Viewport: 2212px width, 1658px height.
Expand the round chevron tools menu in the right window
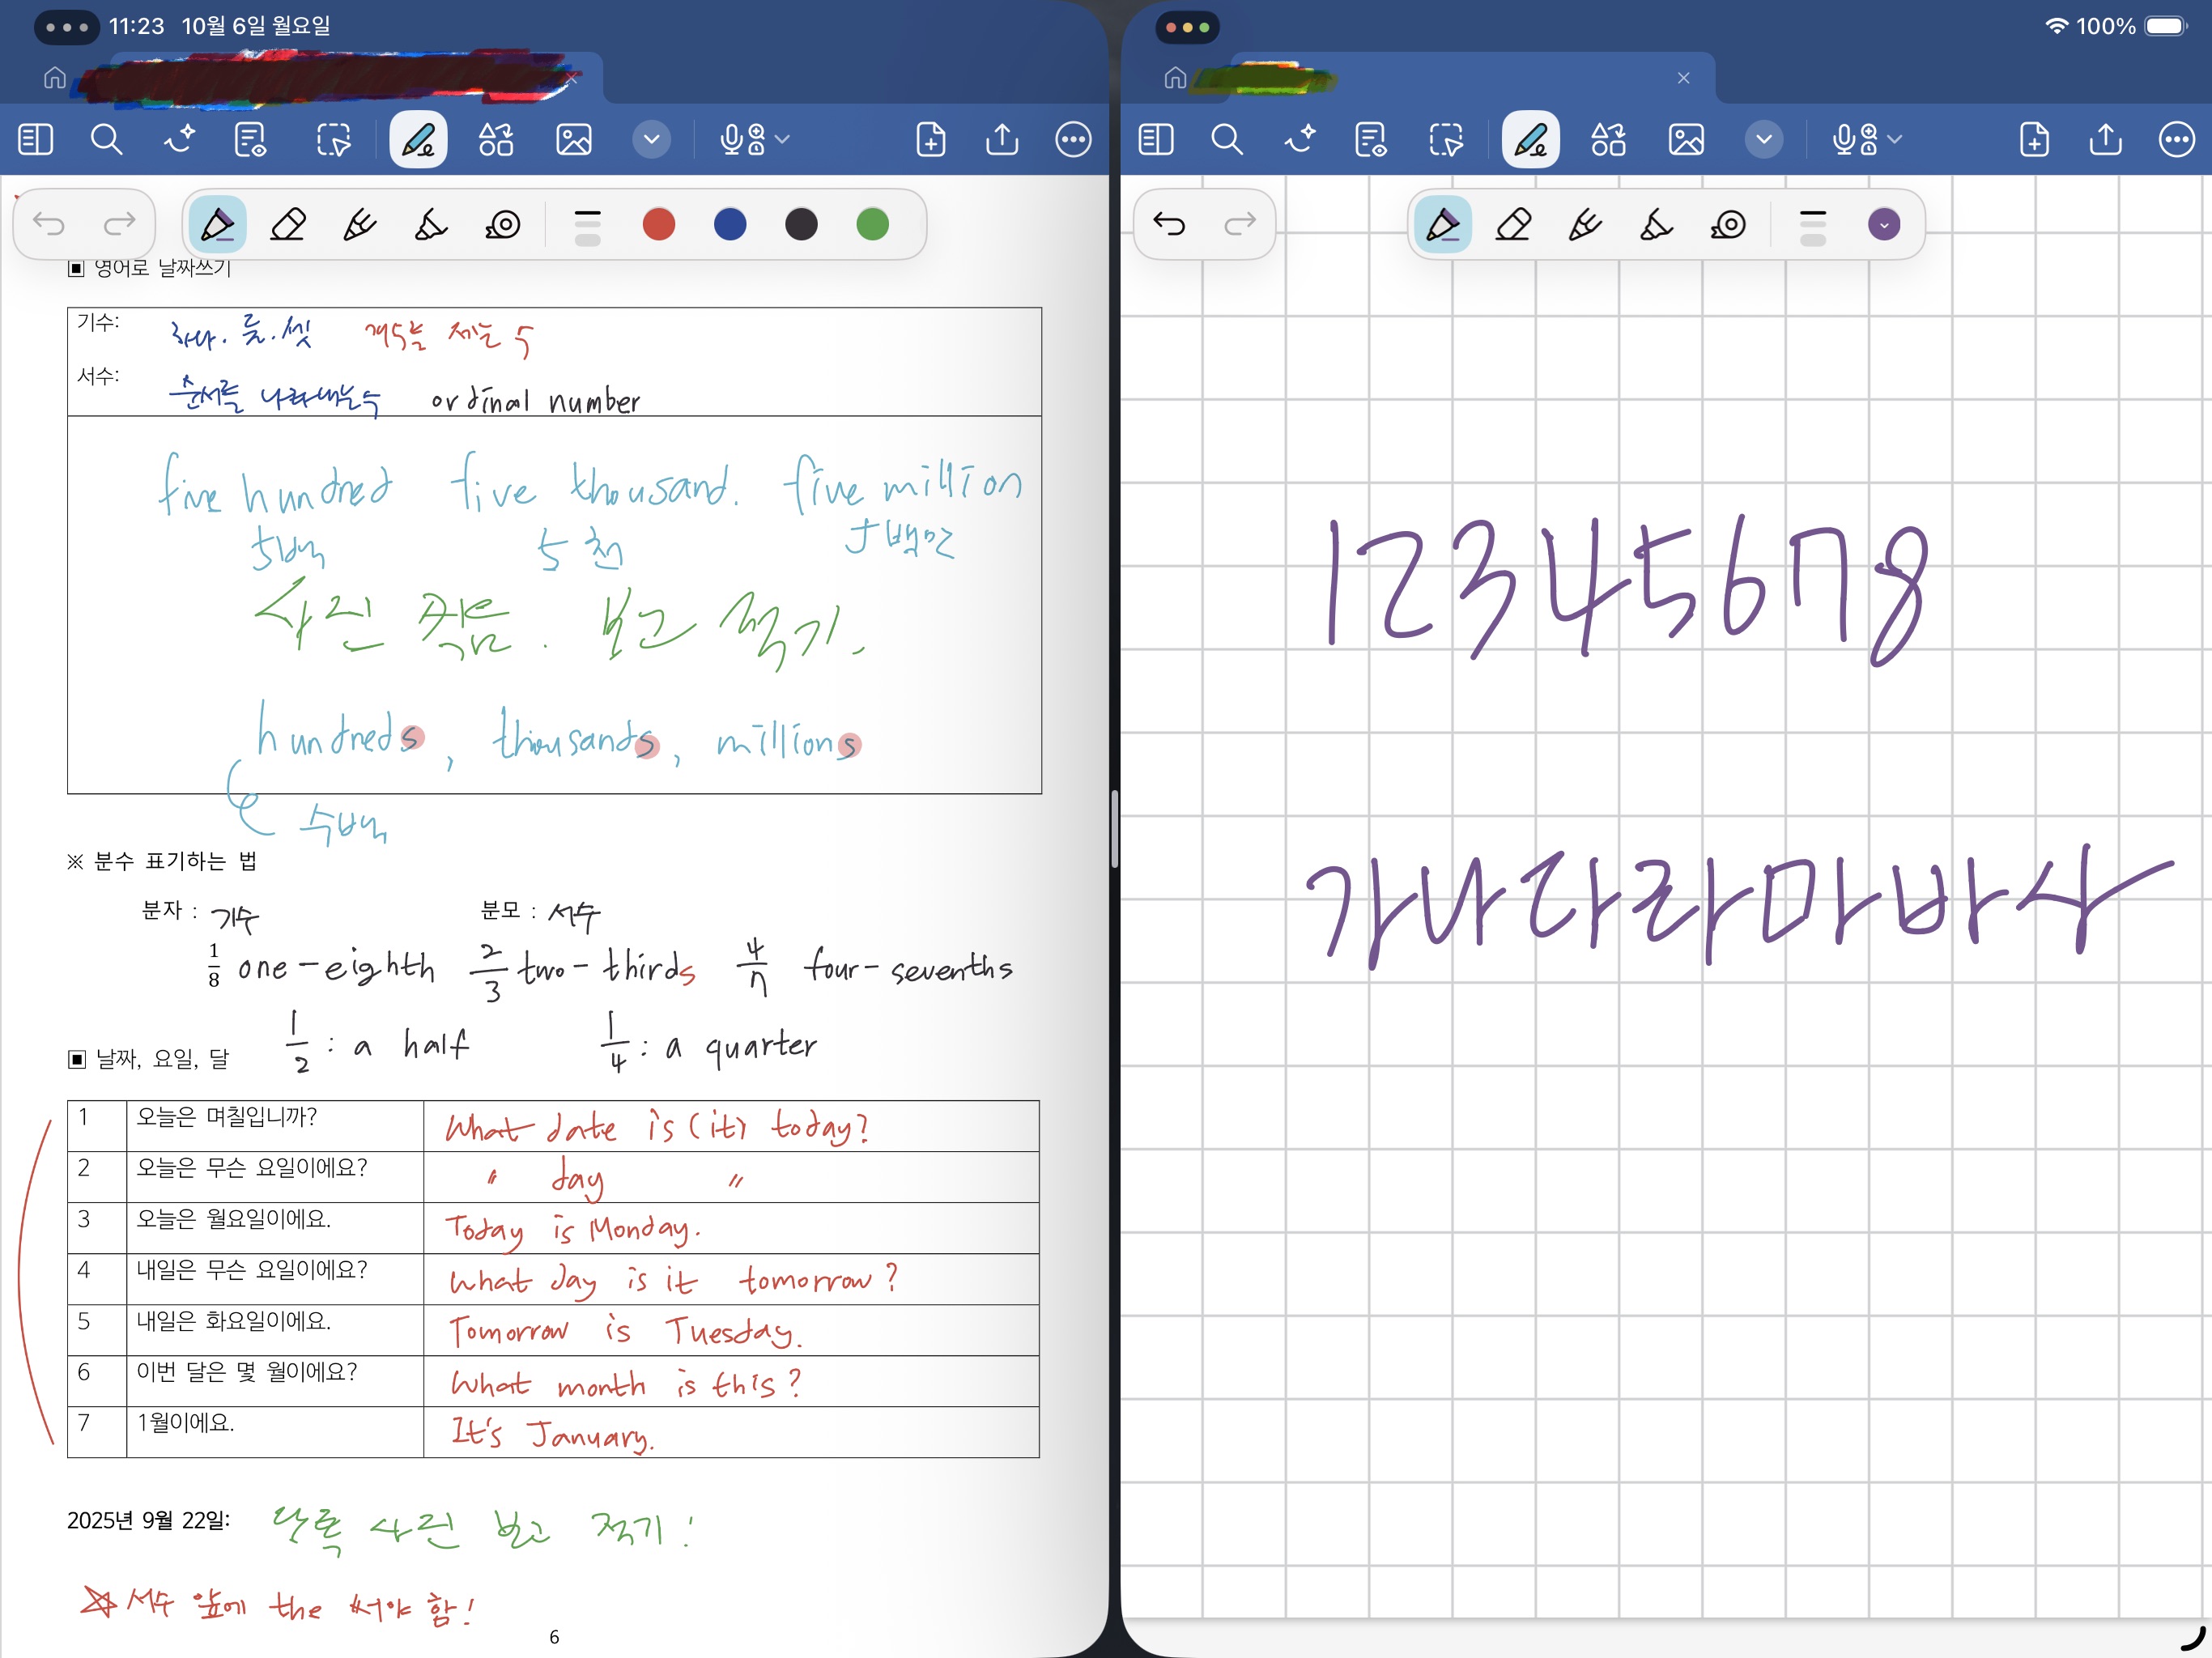click(x=1764, y=139)
